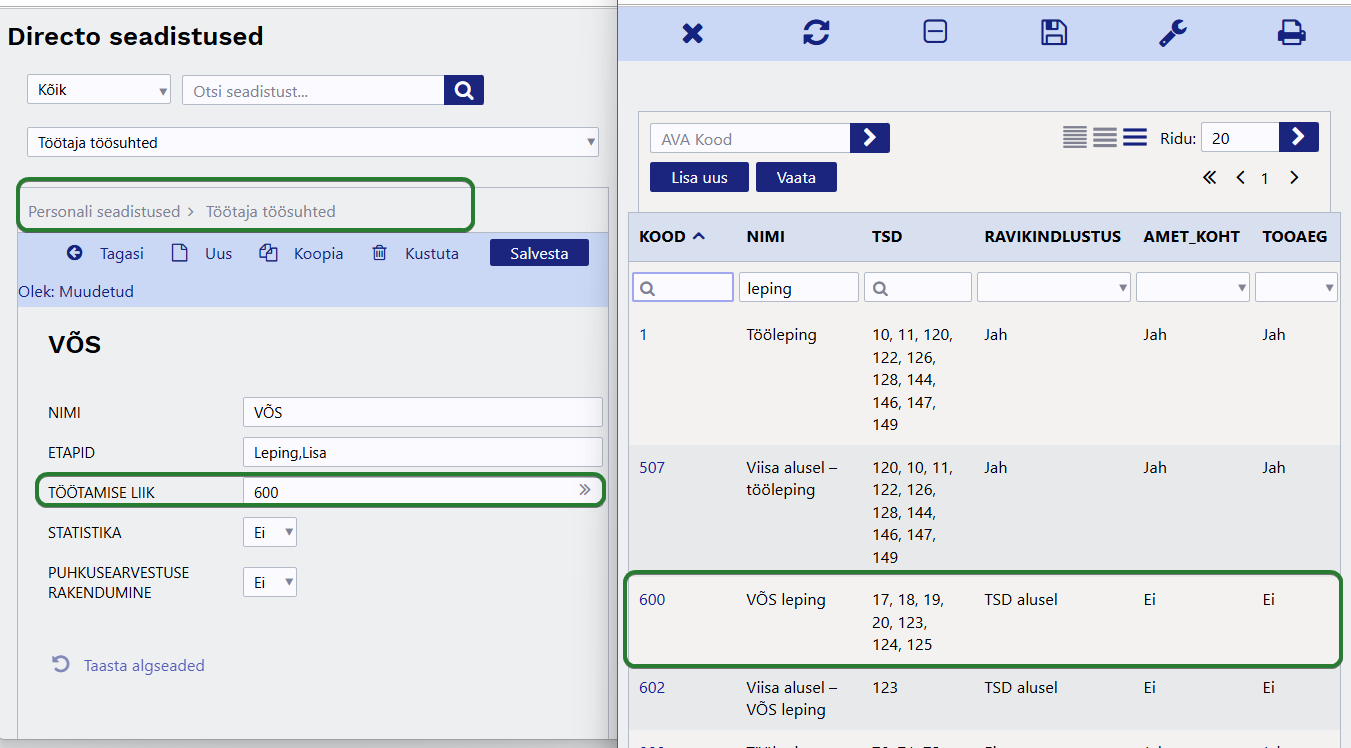
Task: Select the densest row spacing icon
Action: point(1075,138)
